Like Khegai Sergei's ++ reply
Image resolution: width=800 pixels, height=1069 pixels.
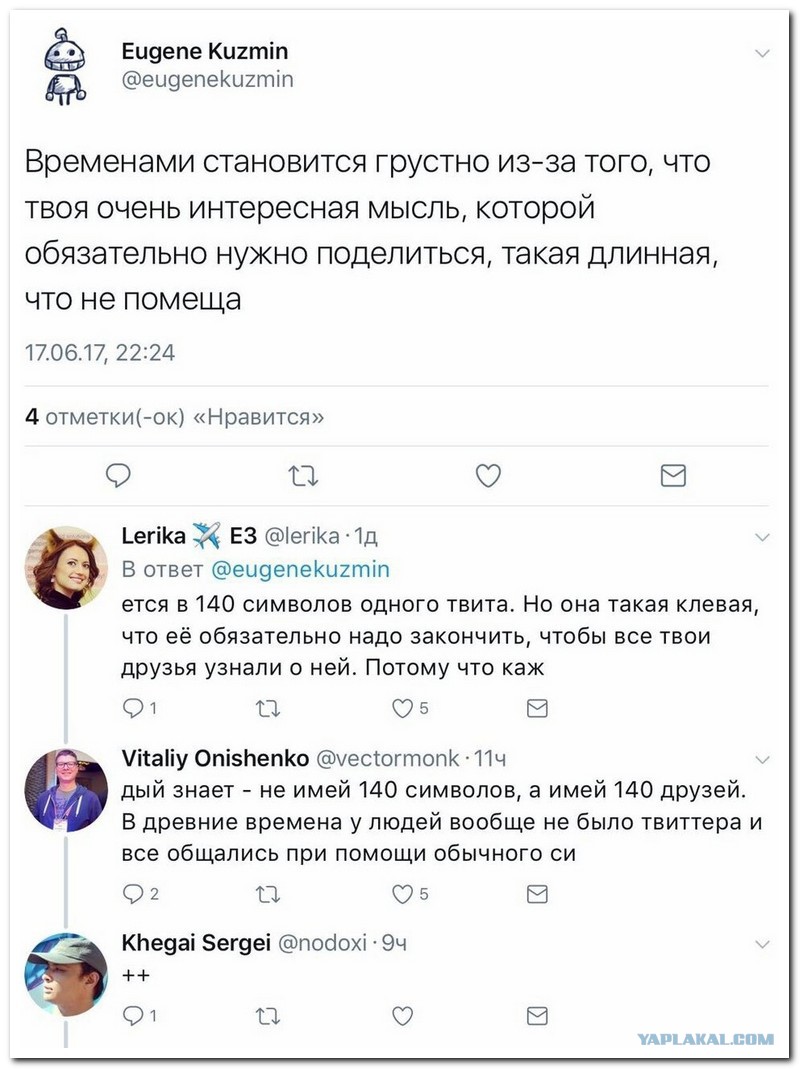(x=402, y=1016)
